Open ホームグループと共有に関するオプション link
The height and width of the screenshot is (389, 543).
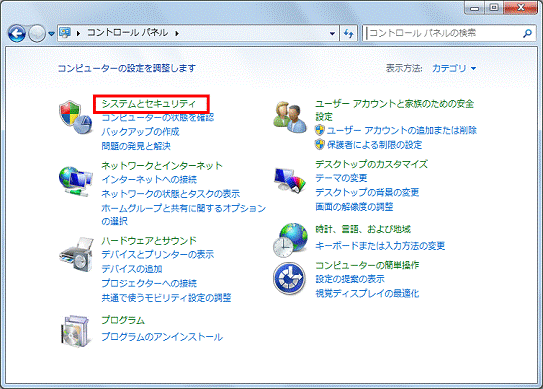(x=184, y=214)
